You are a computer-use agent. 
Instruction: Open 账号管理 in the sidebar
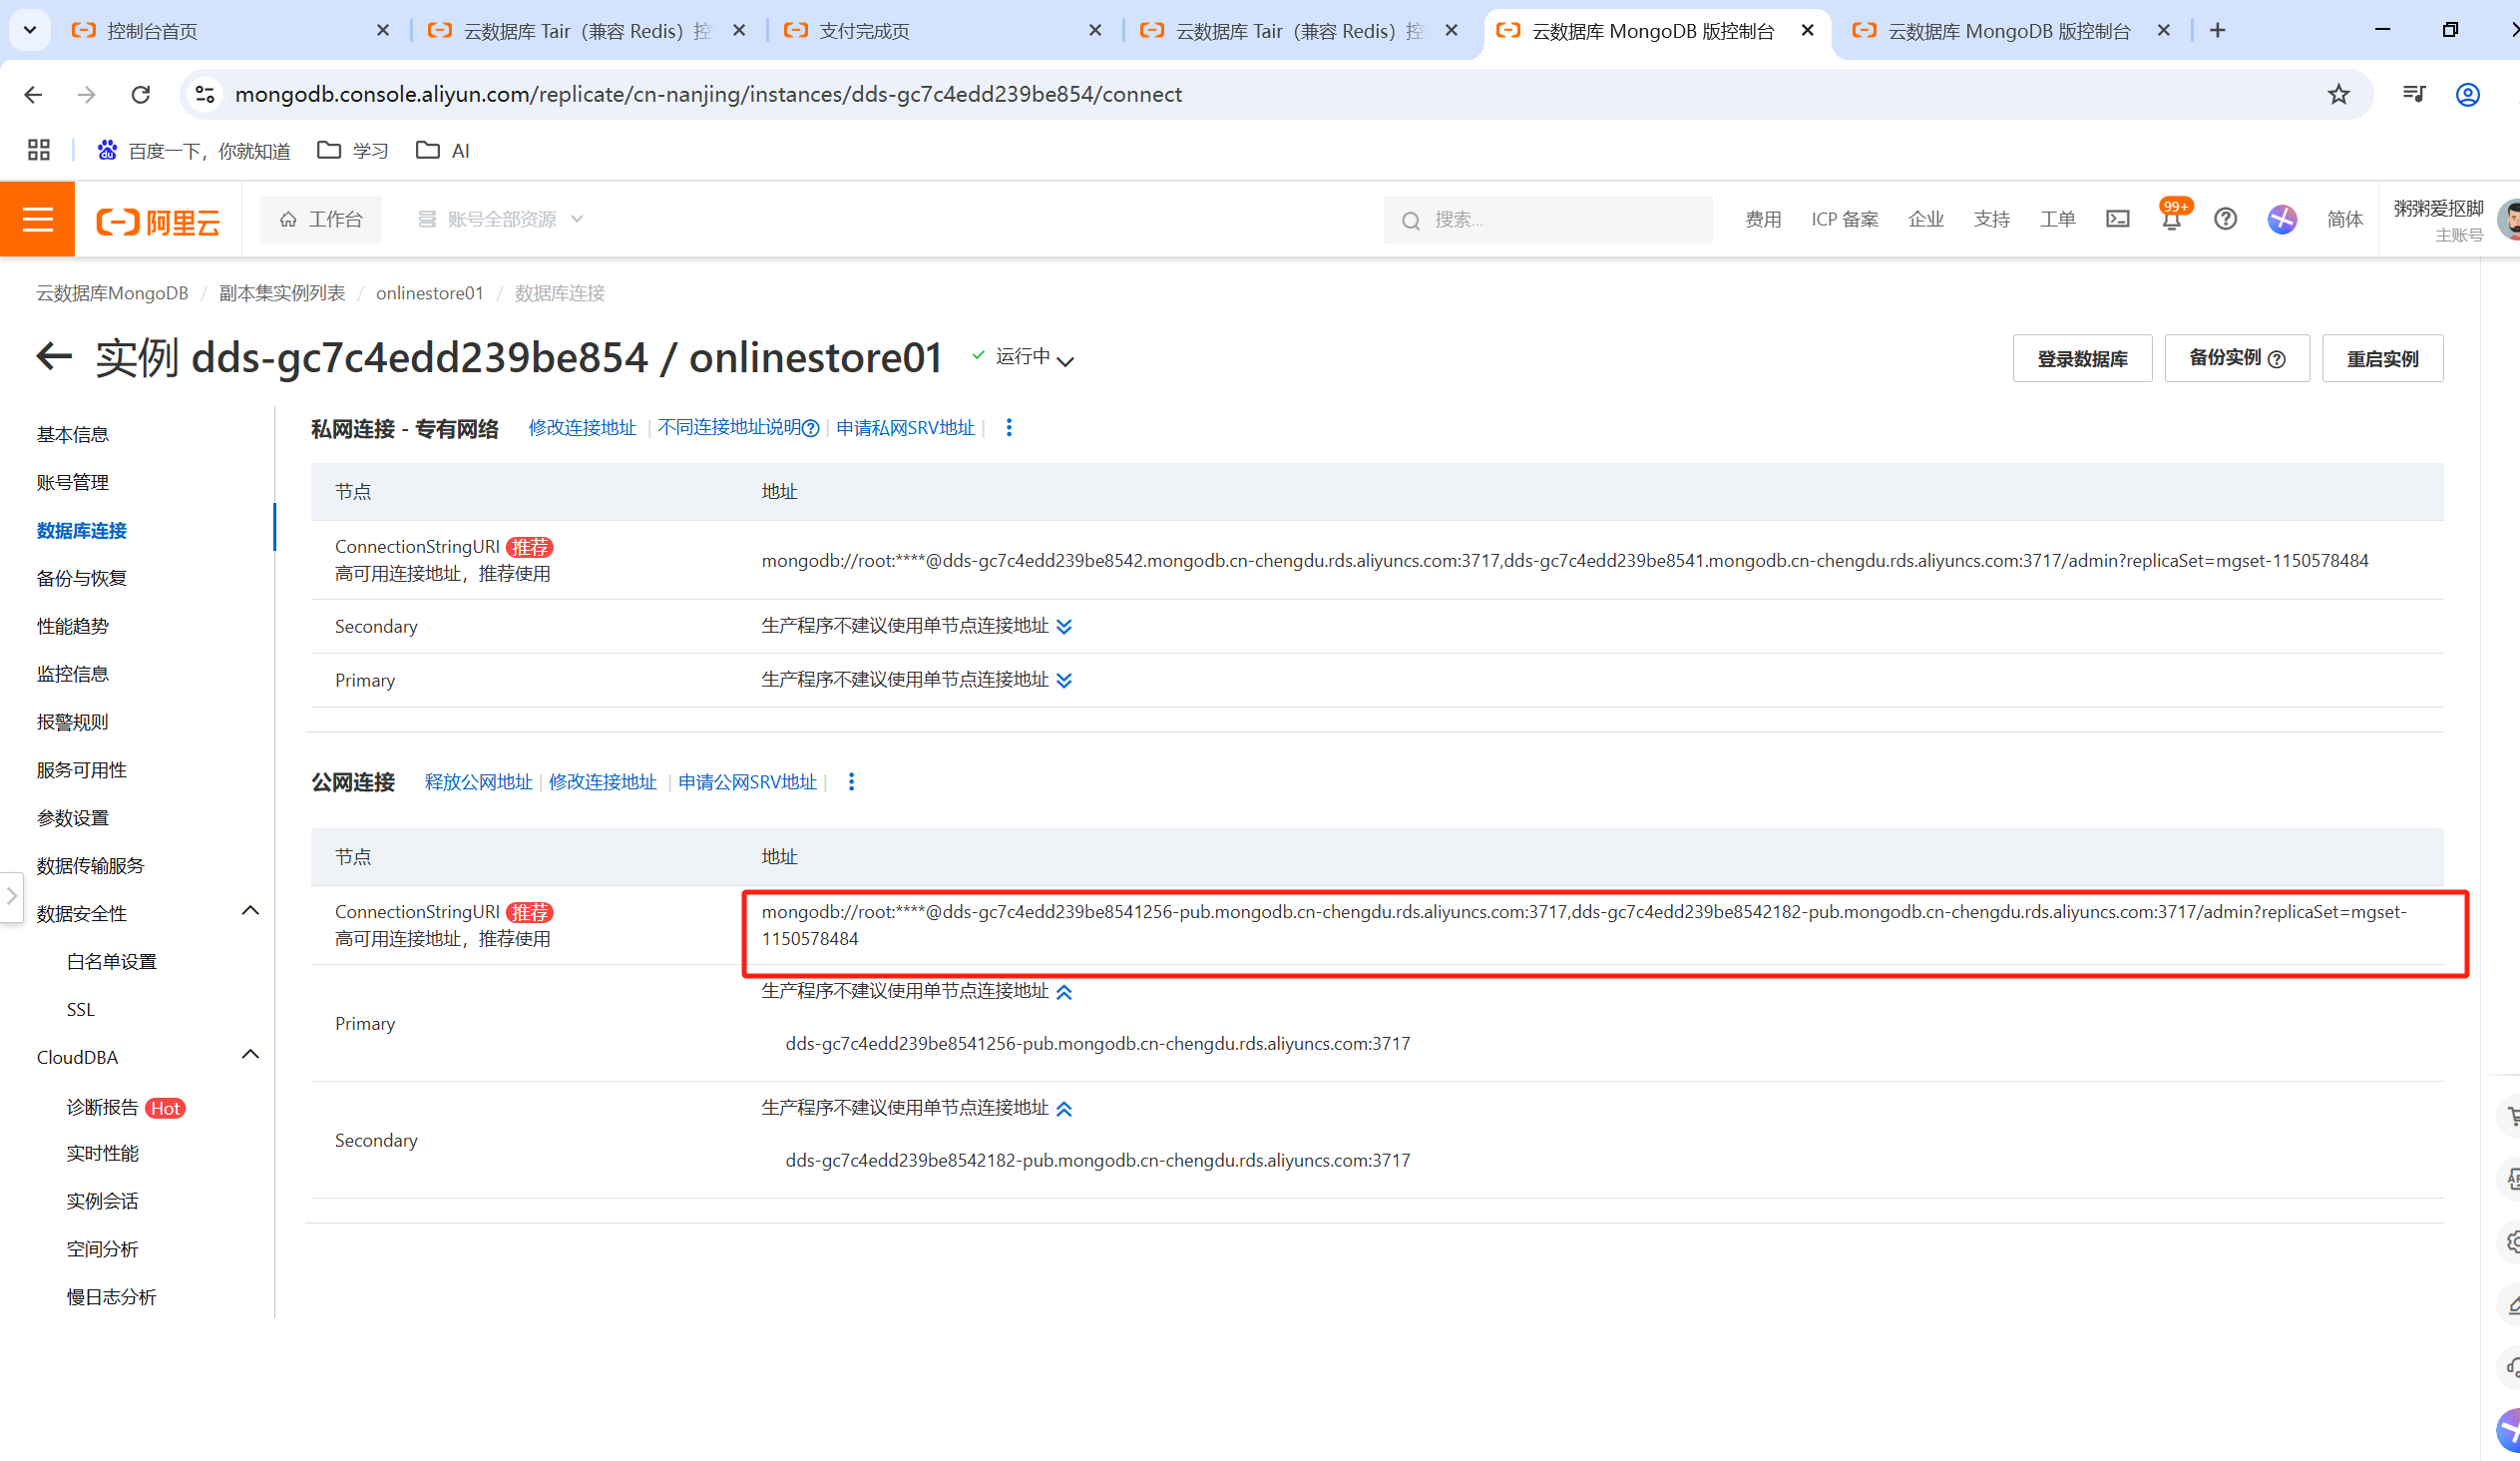pos(73,483)
